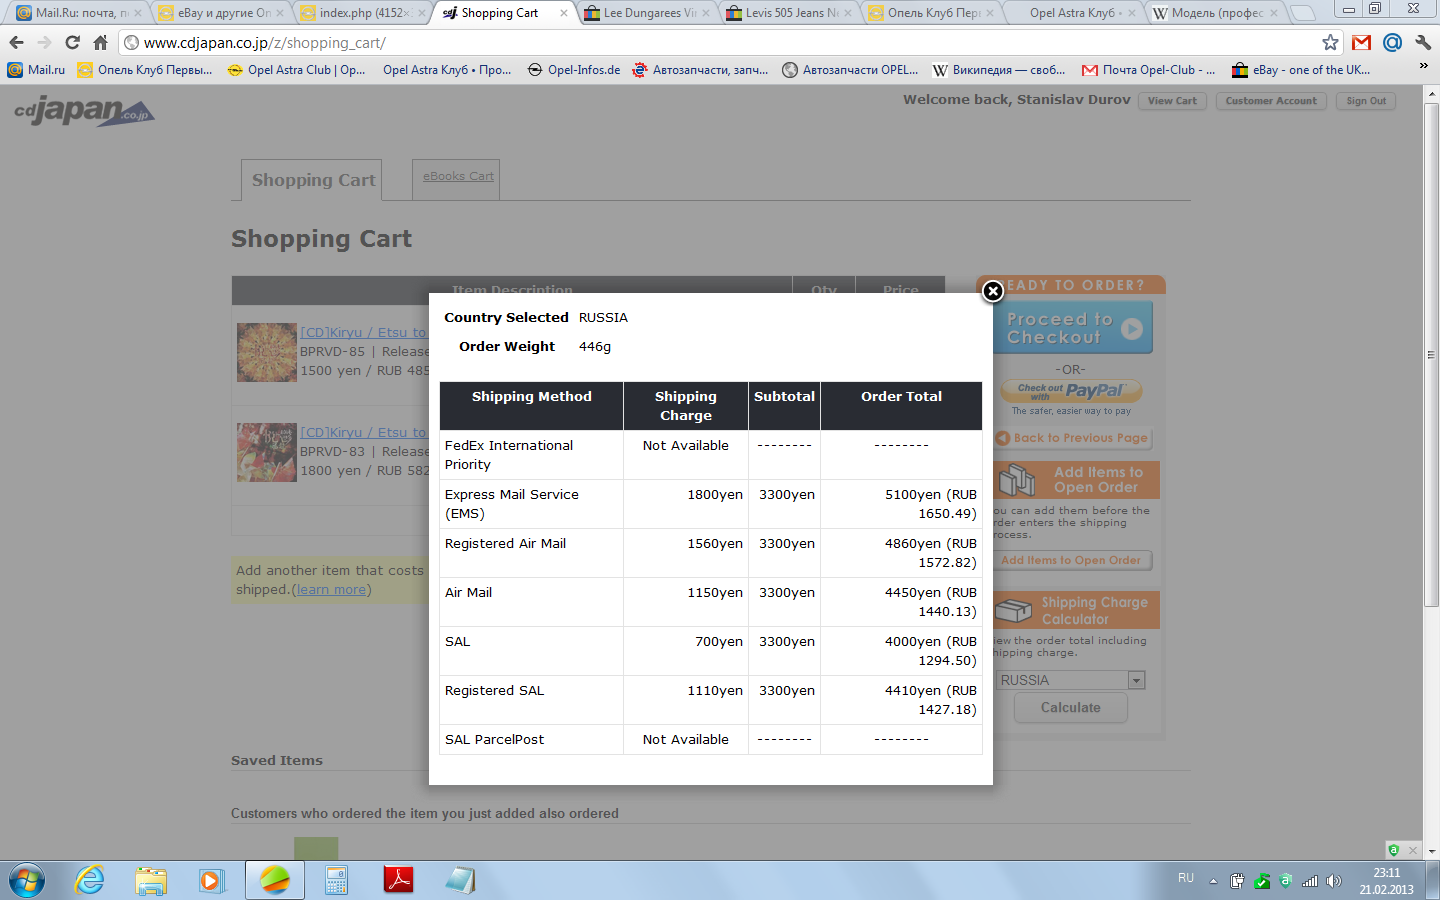Open Gmail extension icon
Image resolution: width=1440 pixels, height=900 pixels.
pos(1361,42)
